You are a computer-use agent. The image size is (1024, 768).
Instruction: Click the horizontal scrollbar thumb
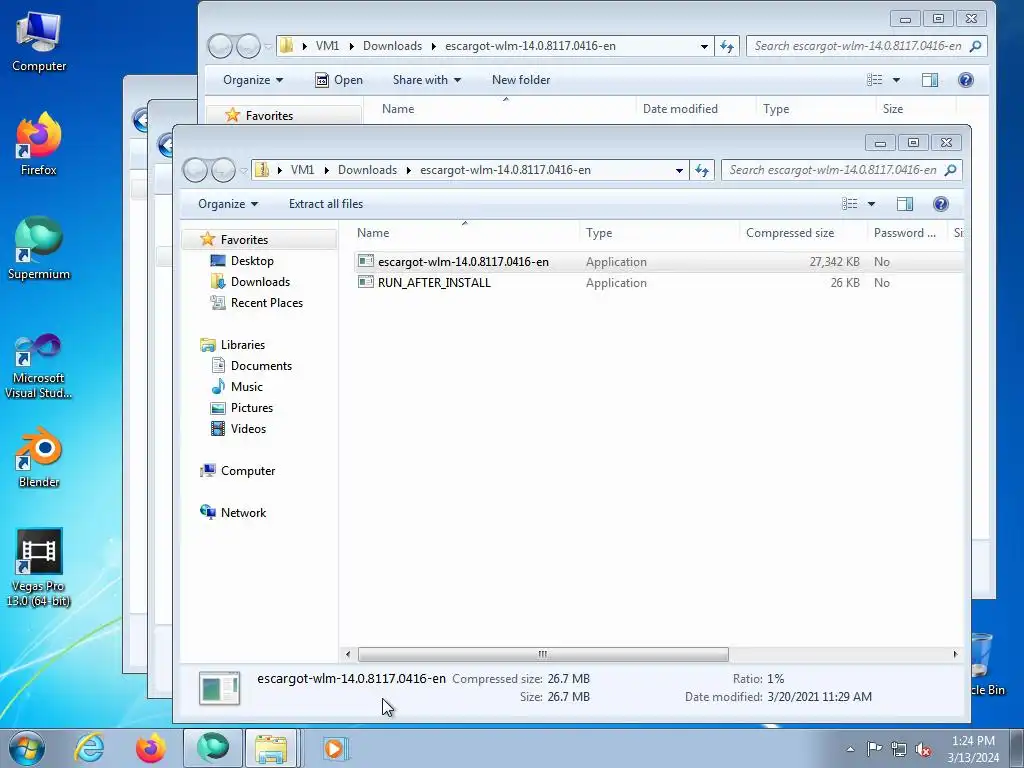tap(543, 654)
